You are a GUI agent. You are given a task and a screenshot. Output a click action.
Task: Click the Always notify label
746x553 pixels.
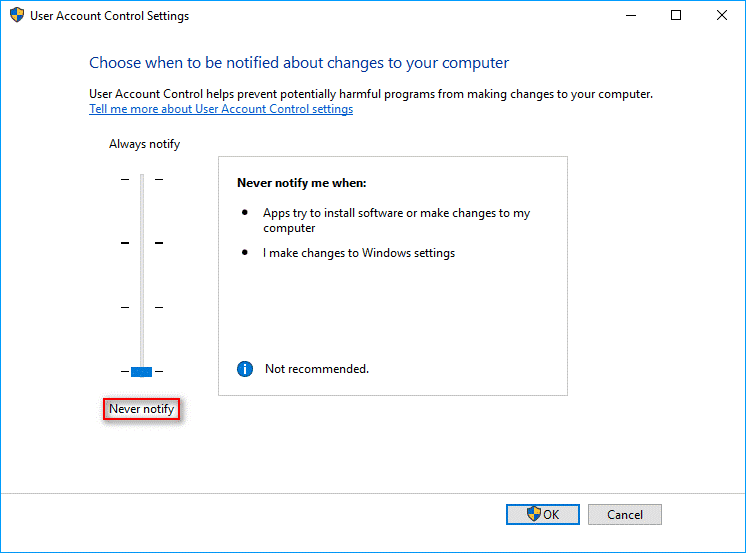click(x=144, y=144)
